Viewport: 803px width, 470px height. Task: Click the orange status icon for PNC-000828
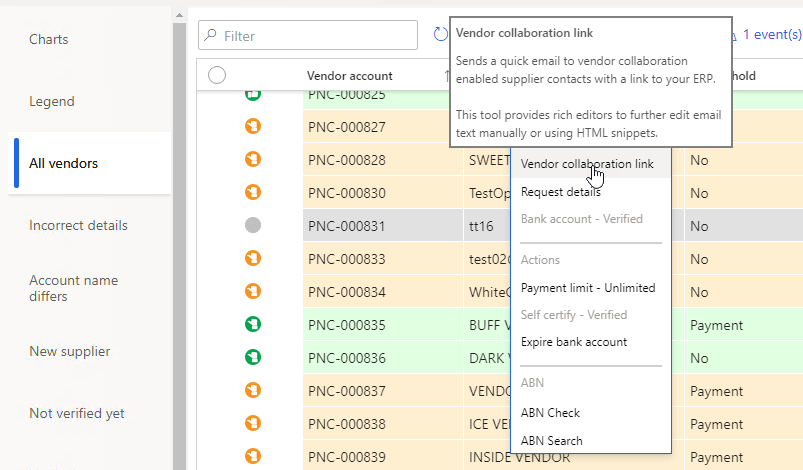pos(253,159)
